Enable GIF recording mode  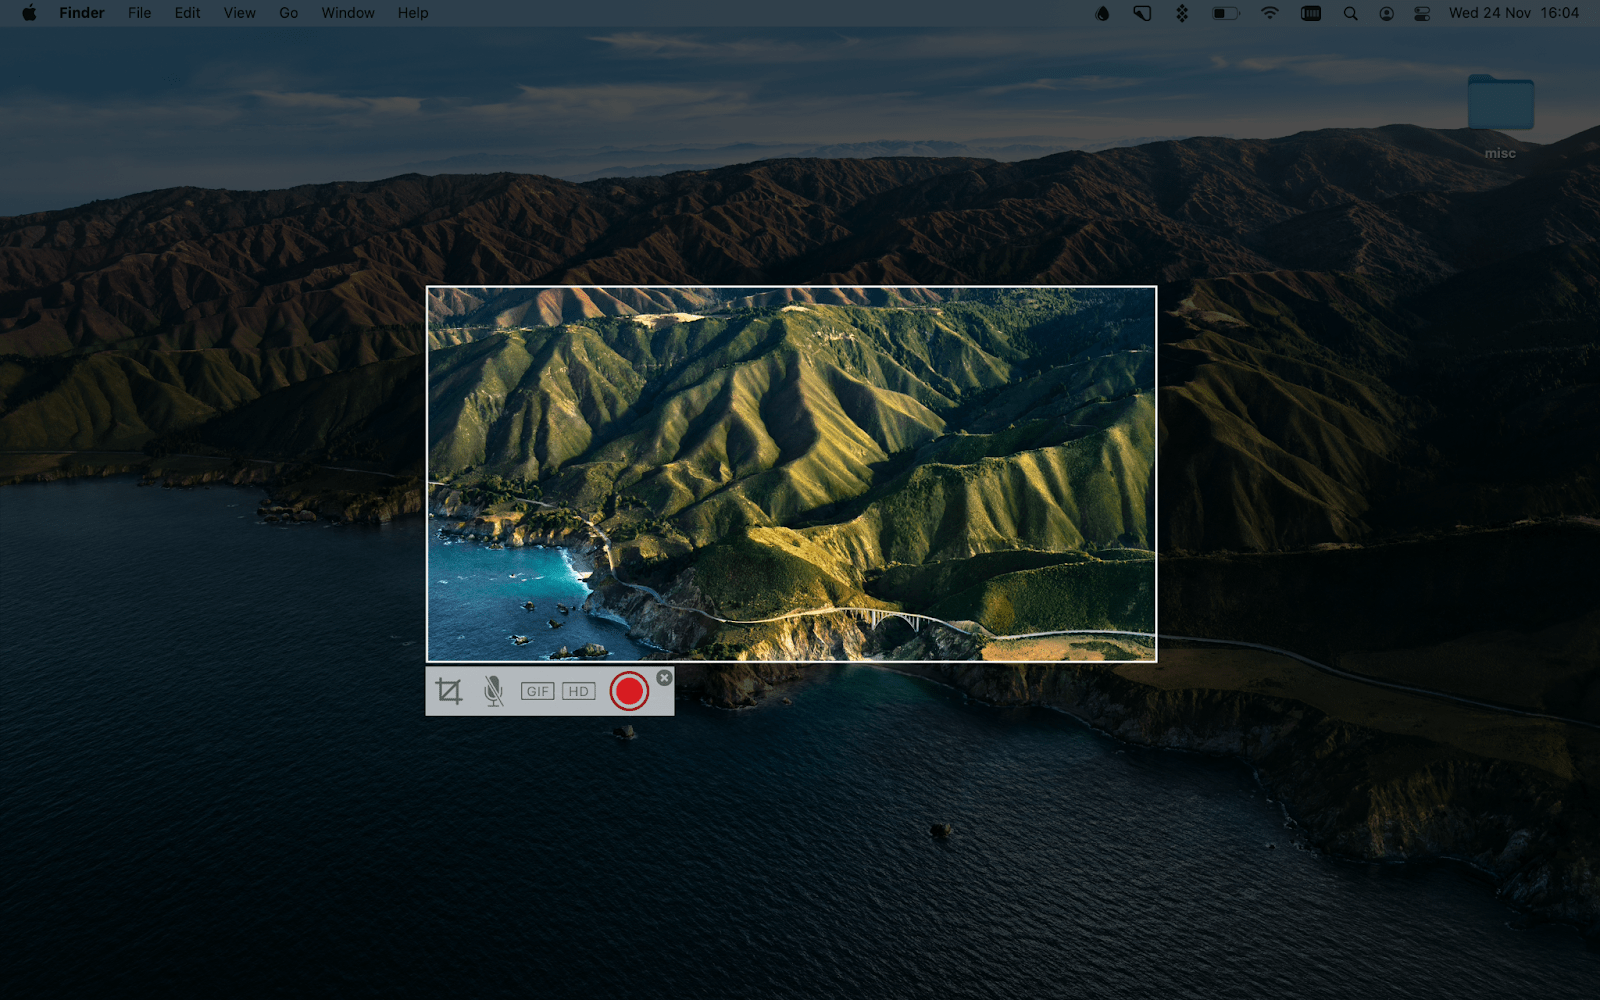pyautogui.click(x=537, y=691)
